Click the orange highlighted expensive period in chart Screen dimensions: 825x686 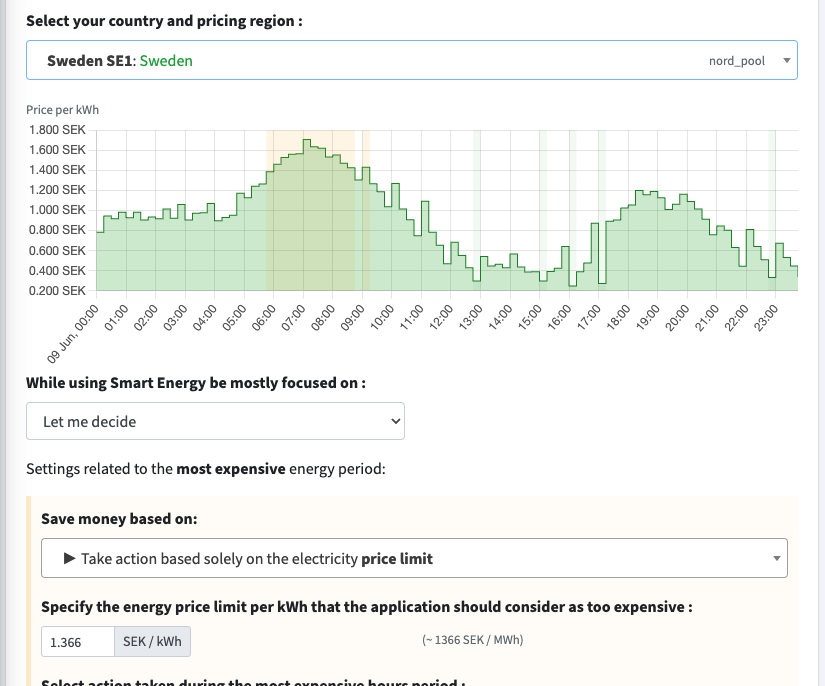pos(310,210)
